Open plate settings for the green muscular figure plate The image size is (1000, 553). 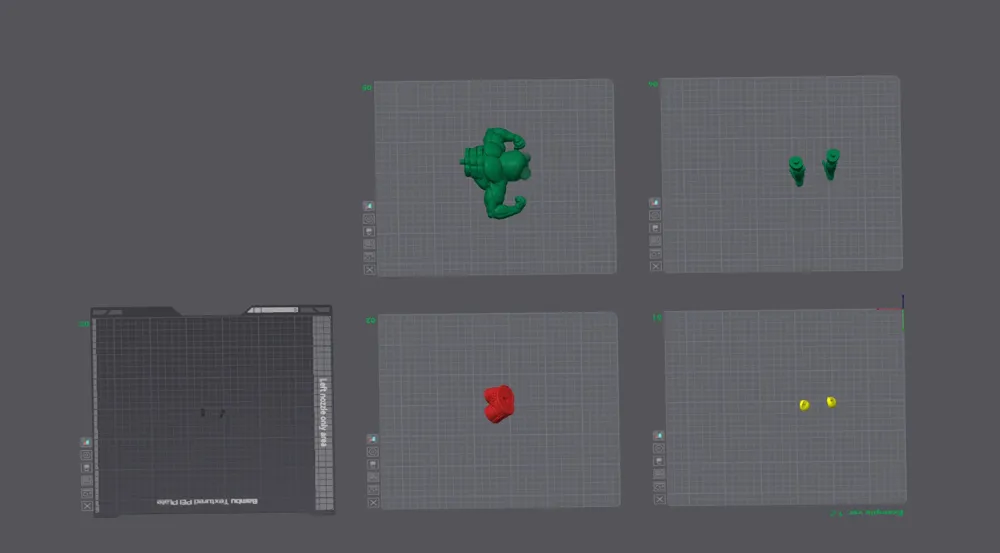click(369, 219)
